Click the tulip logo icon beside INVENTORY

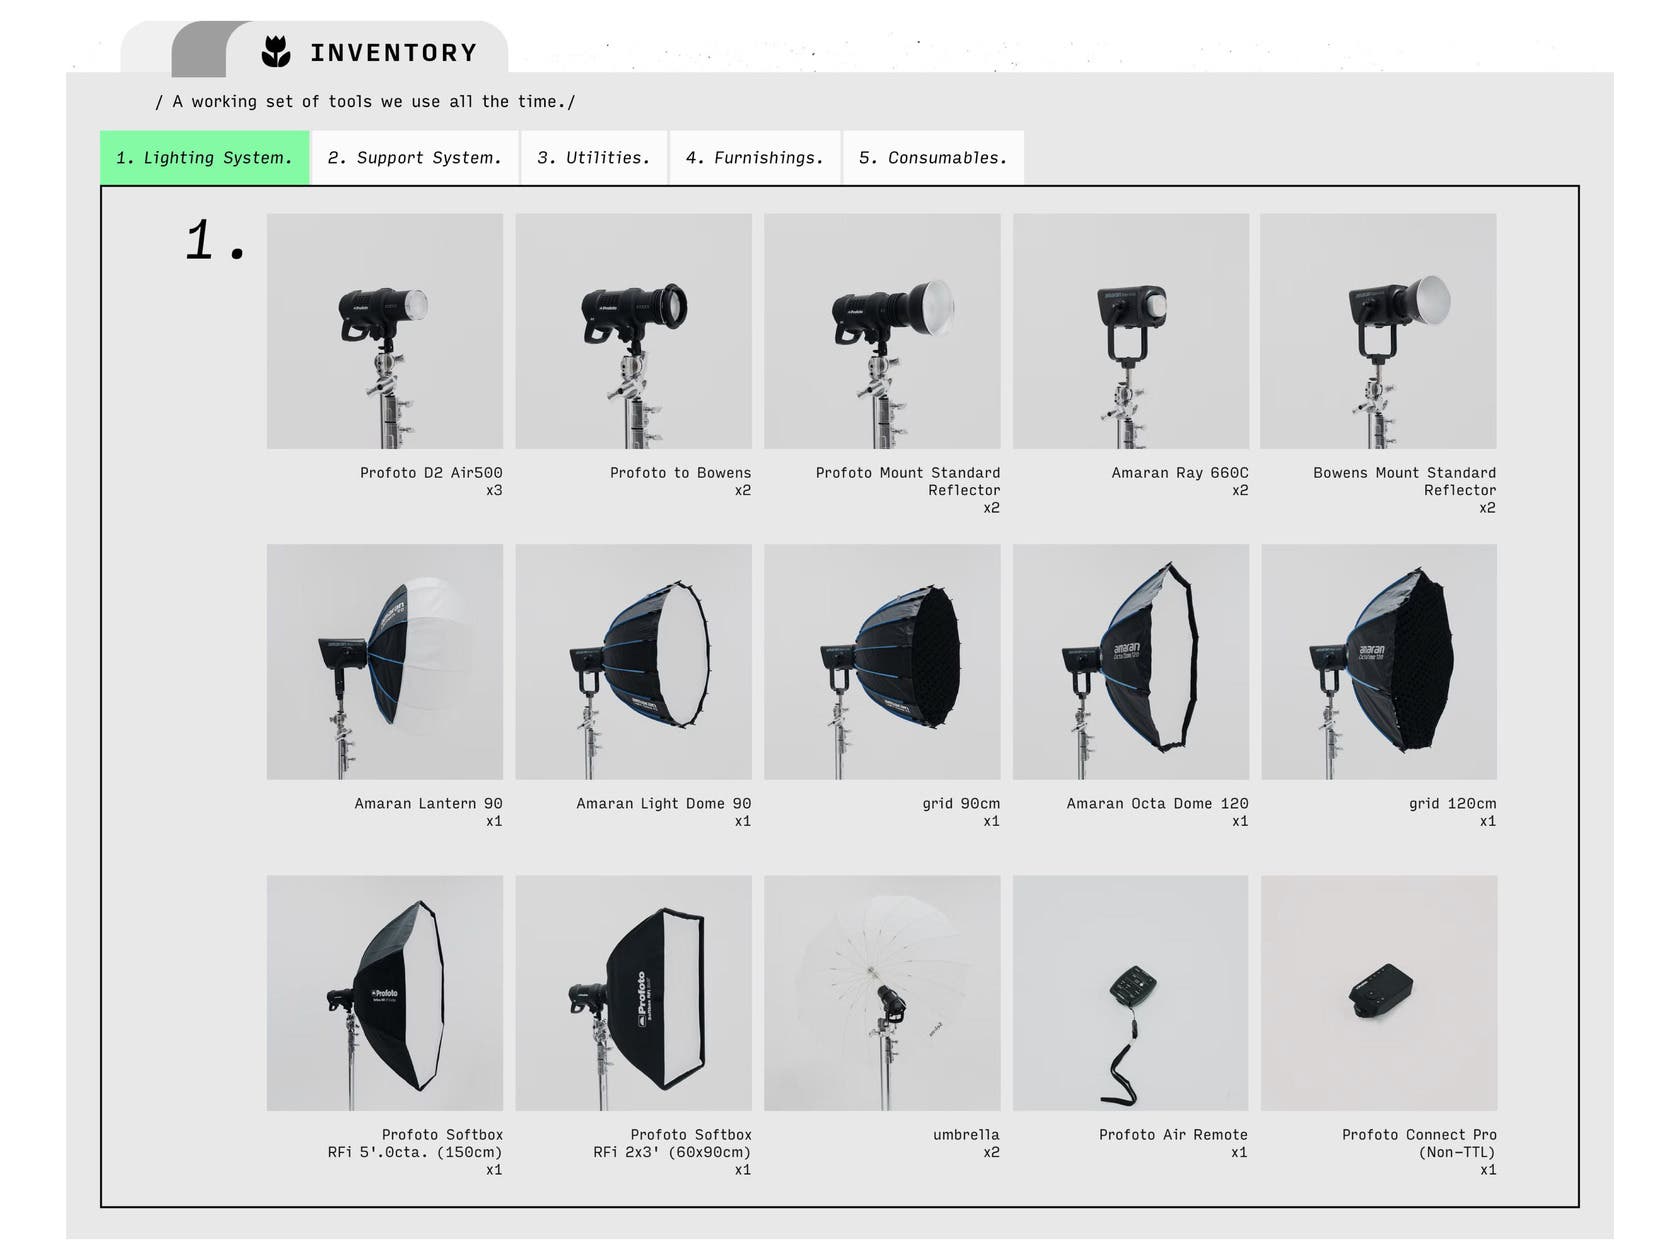(275, 52)
